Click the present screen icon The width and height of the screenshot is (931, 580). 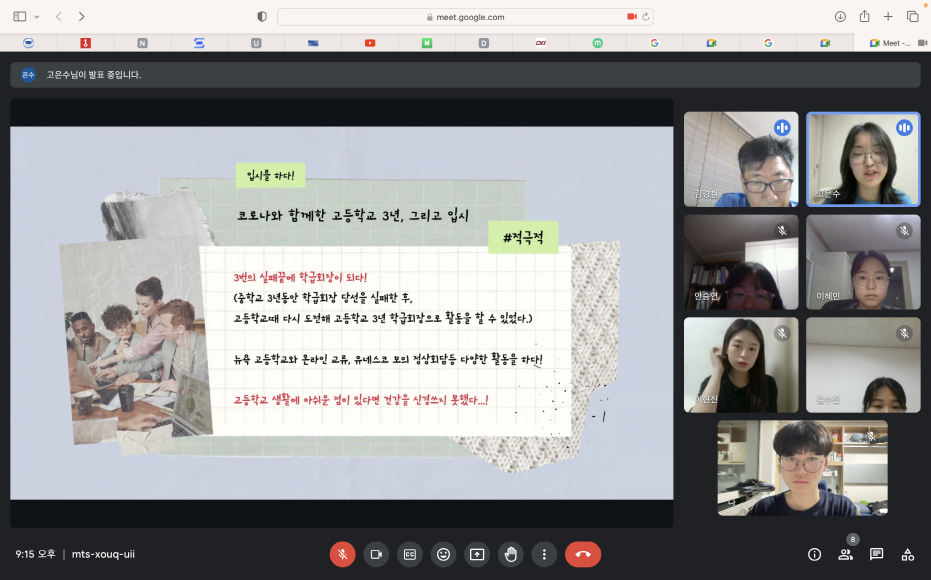pyautogui.click(x=477, y=554)
